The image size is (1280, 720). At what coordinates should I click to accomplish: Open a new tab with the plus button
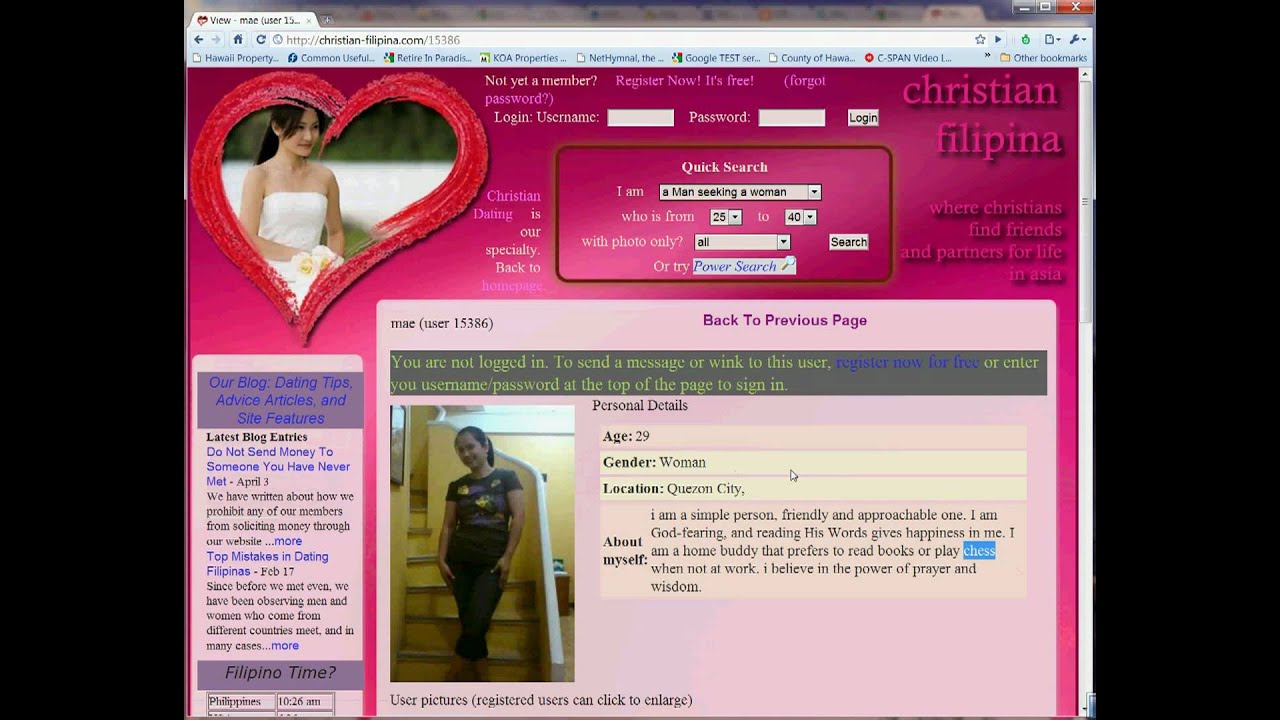(326, 19)
